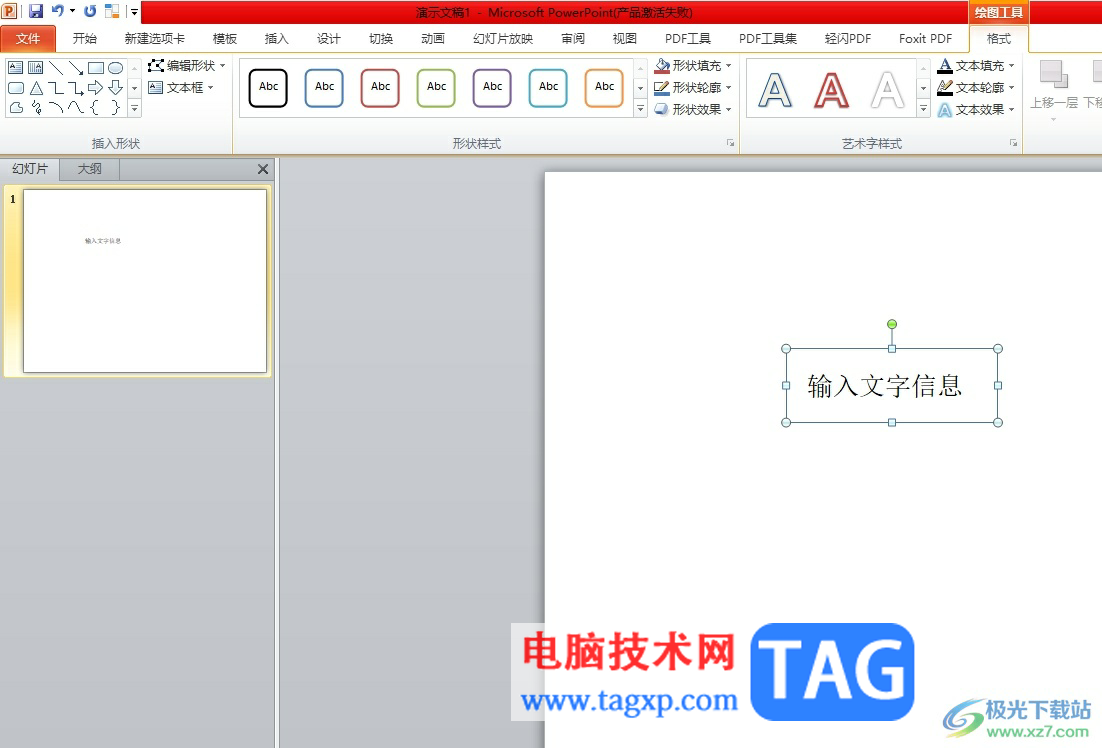Select the vertical text box shape
Screen dimensions: 1102x748
[x=35, y=68]
